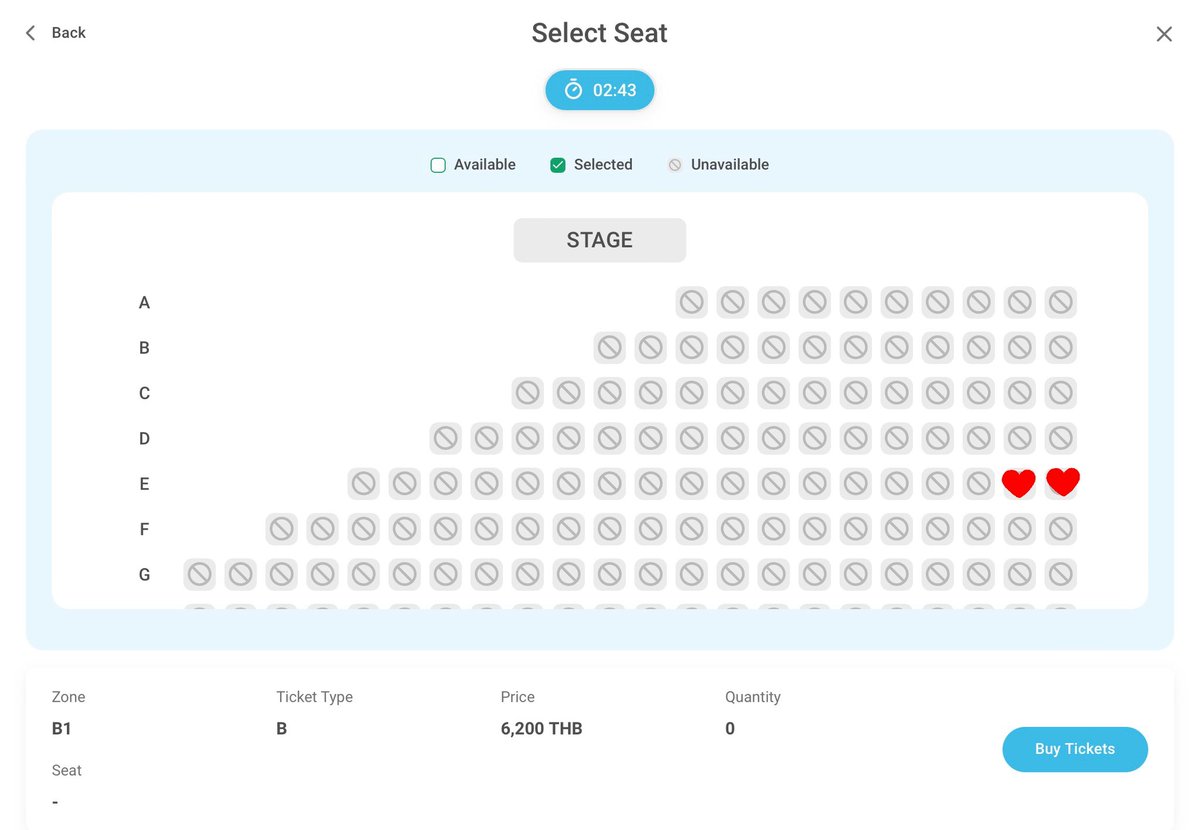Click the STAGE label box

[600, 240]
